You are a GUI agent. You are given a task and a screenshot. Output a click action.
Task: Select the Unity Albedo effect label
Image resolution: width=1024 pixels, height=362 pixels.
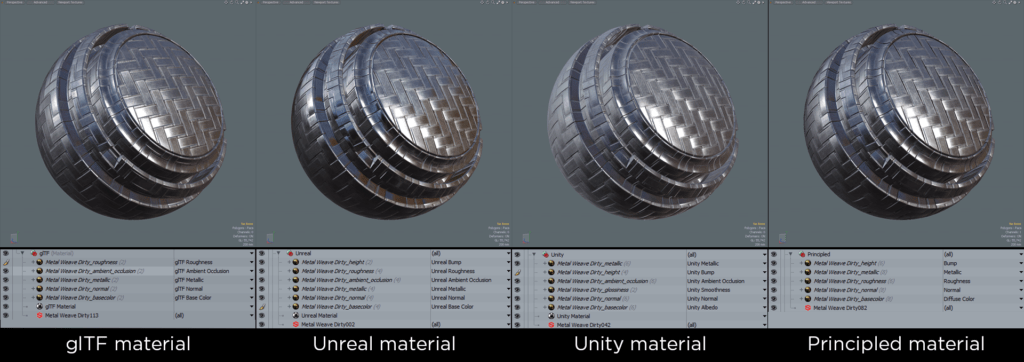(702, 307)
